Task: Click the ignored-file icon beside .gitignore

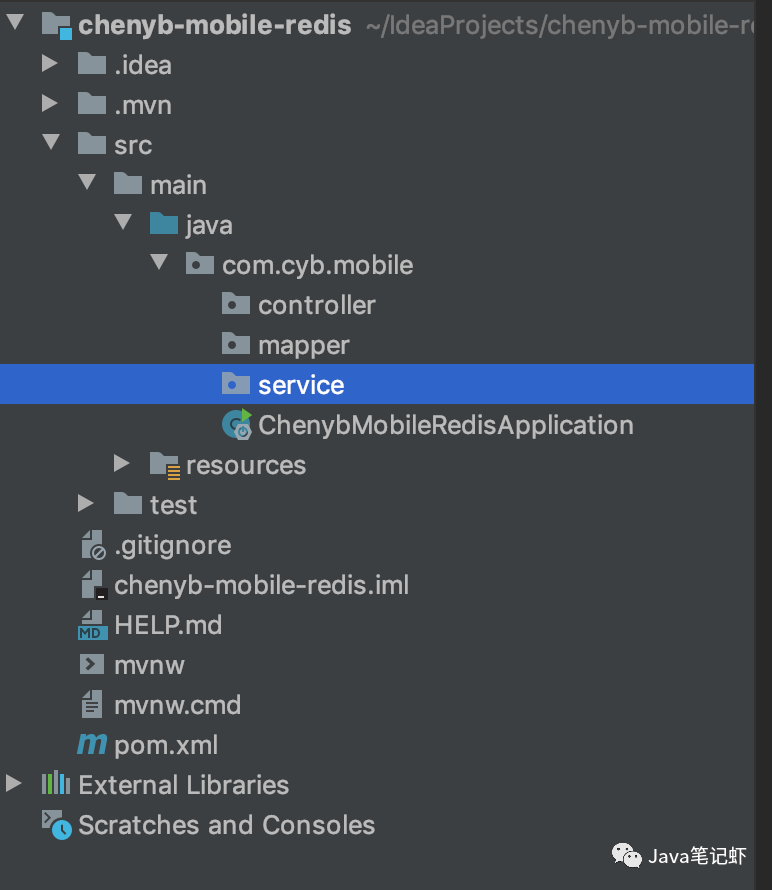Action: pos(91,544)
